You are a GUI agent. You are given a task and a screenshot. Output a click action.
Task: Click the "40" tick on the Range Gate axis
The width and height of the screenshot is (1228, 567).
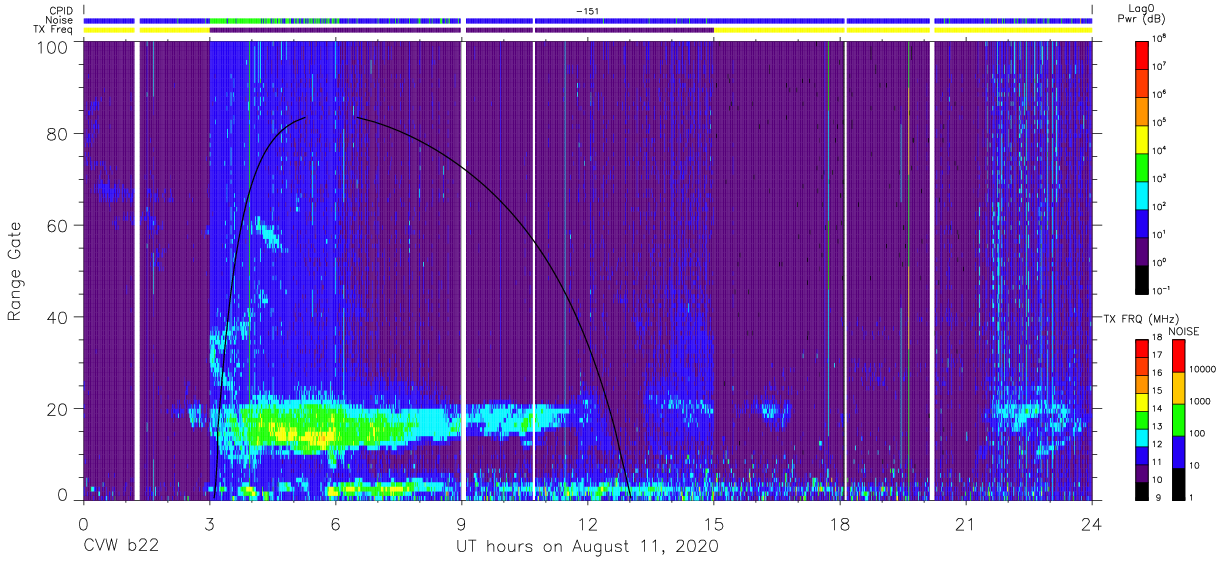[56, 317]
